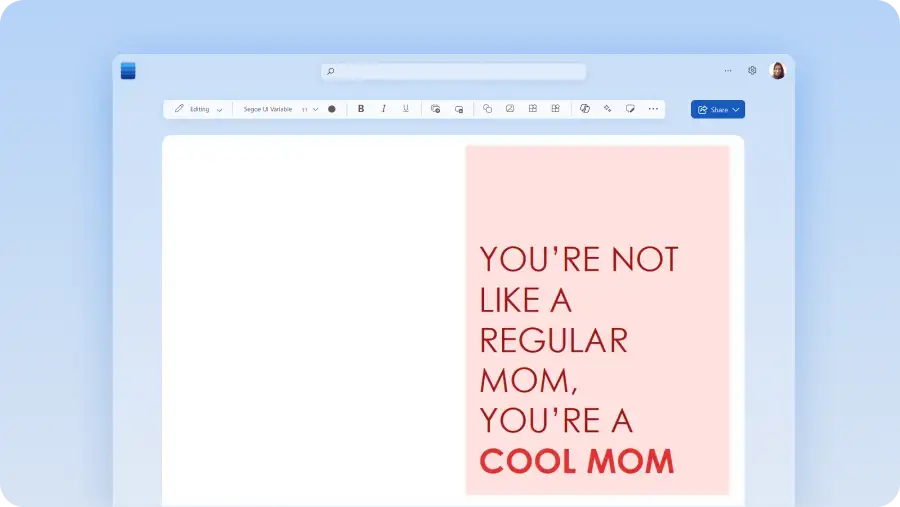This screenshot has height=507, width=900.
Task: Open the black font color swatch
Action: (x=332, y=109)
